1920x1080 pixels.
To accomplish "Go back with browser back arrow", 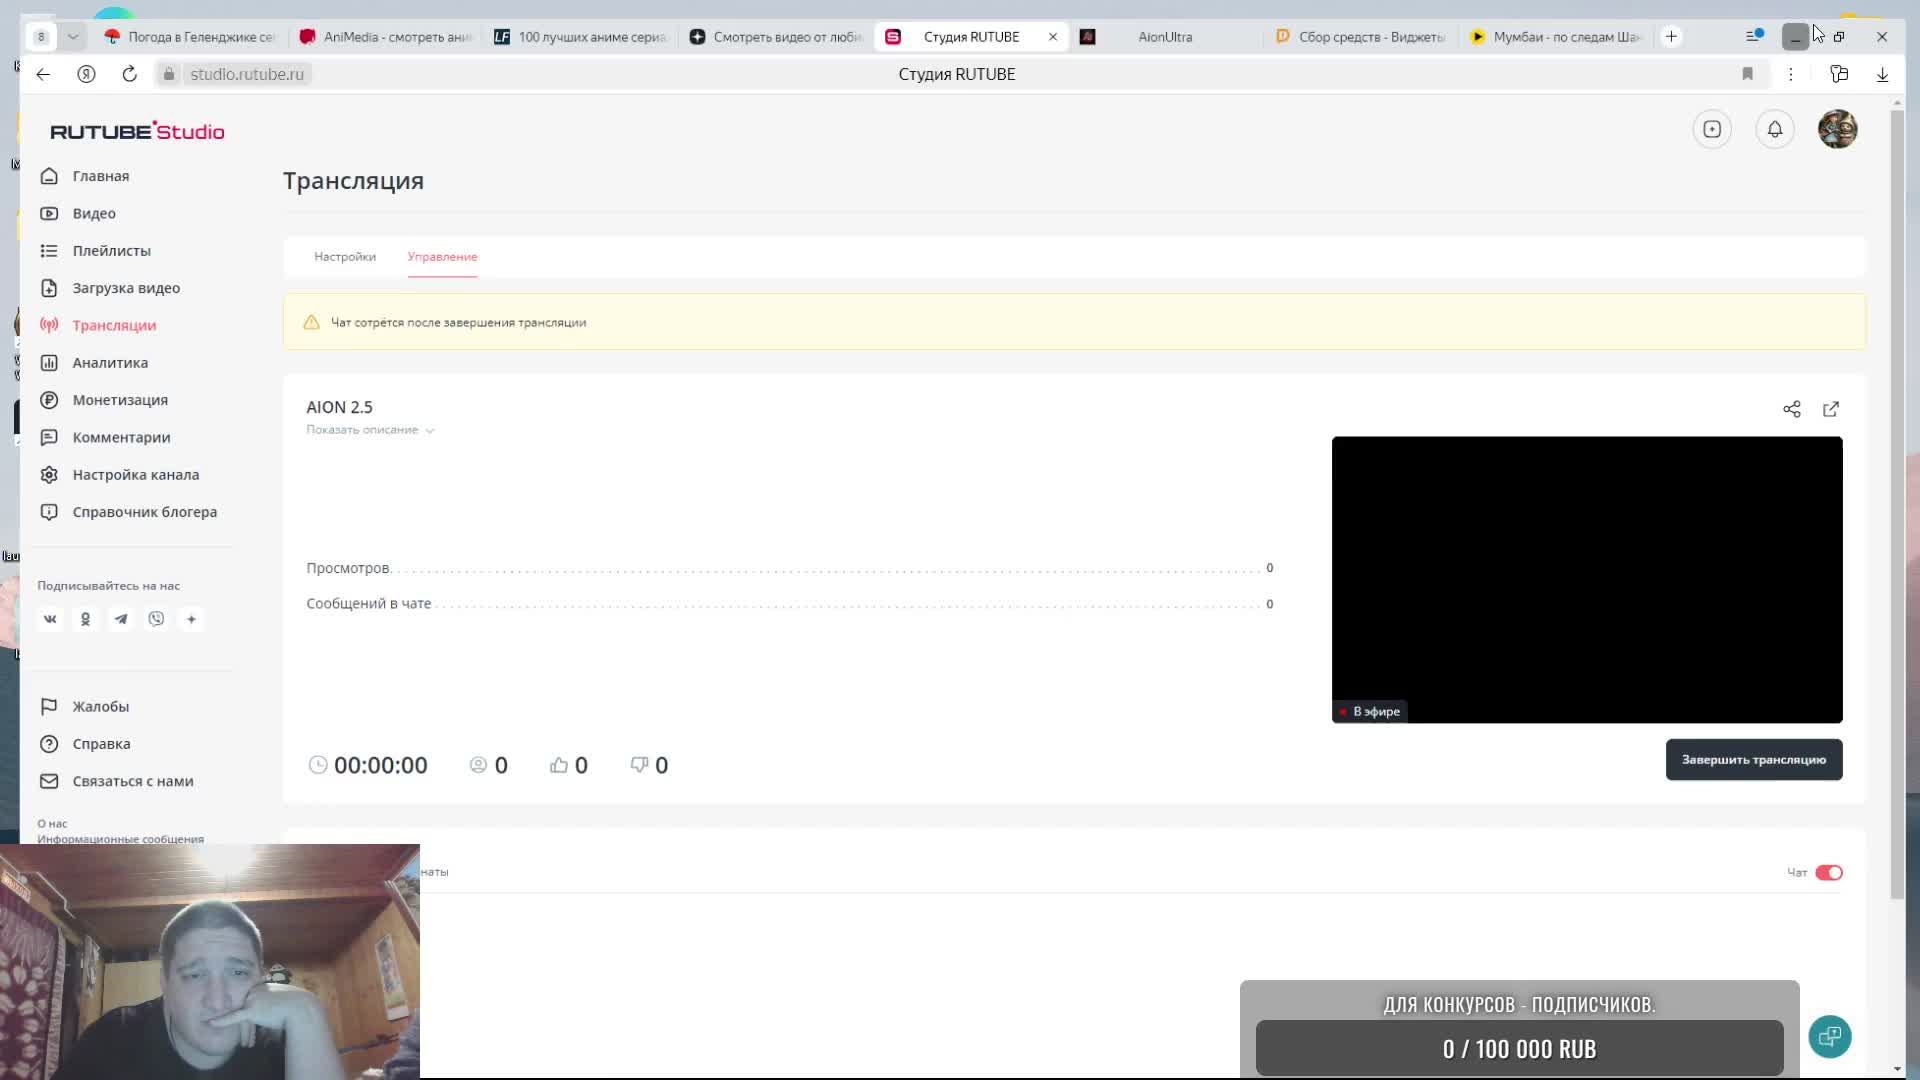I will [43, 74].
